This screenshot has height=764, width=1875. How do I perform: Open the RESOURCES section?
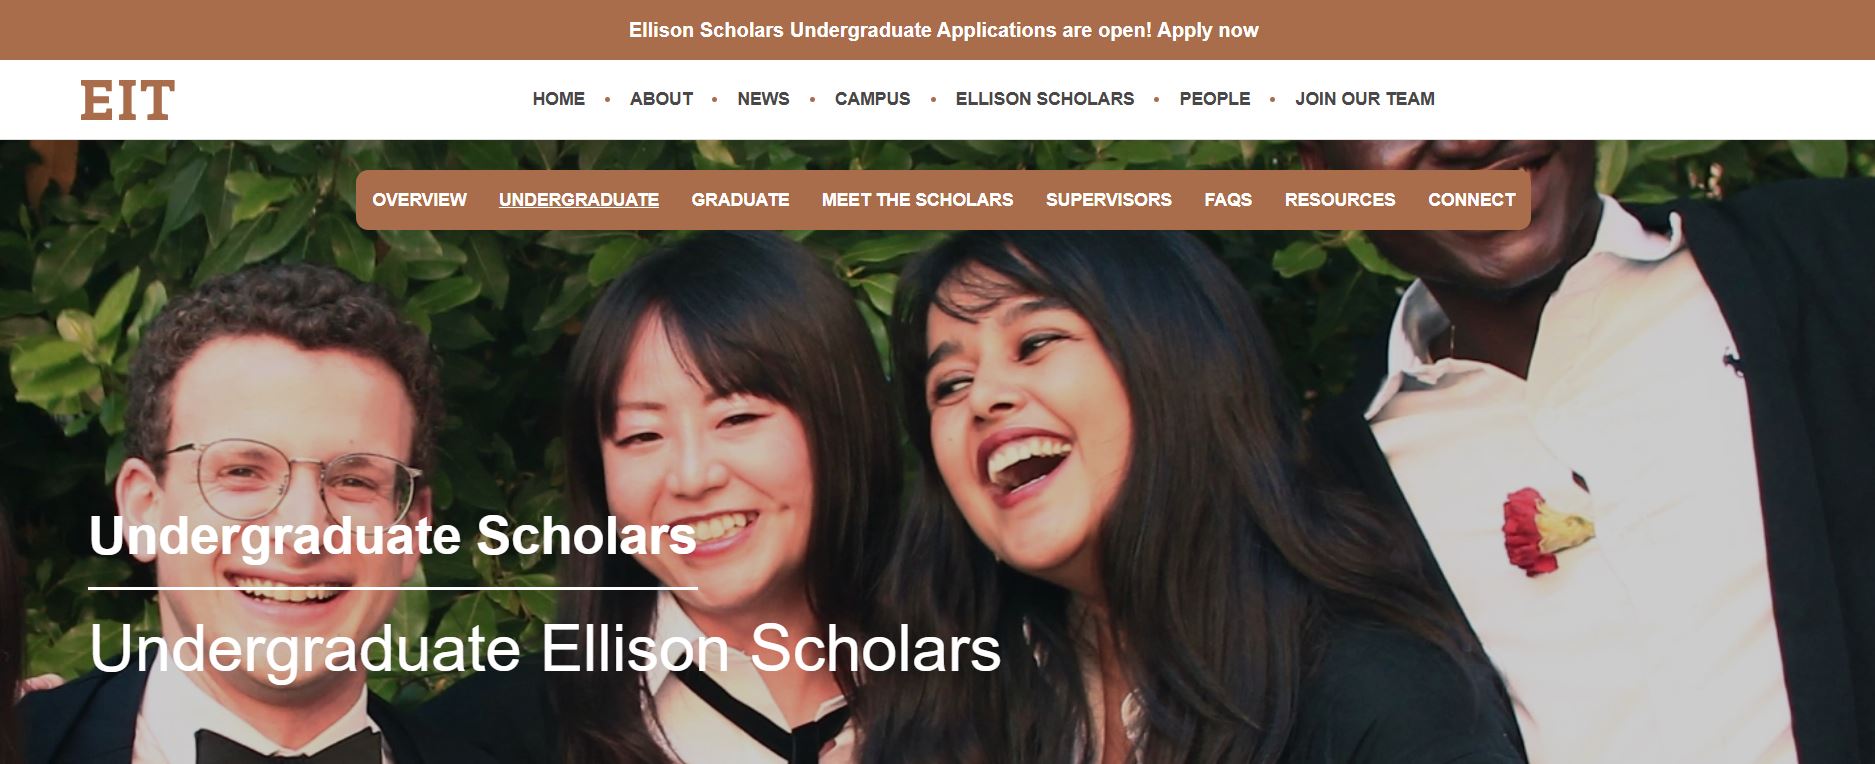(1339, 200)
